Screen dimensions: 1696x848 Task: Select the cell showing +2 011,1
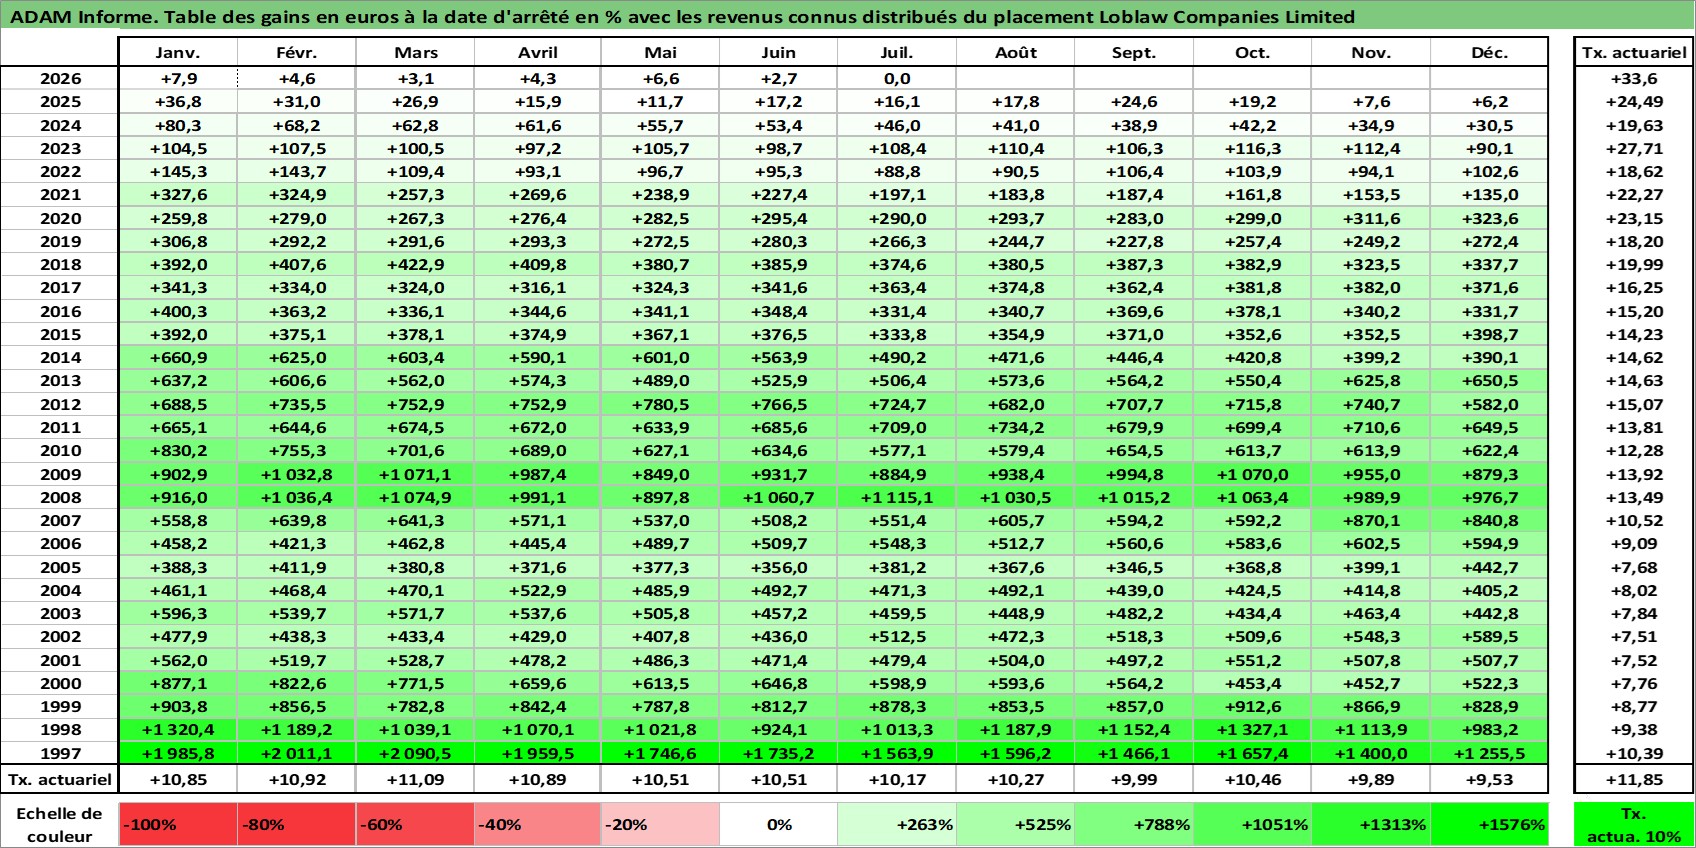point(297,753)
